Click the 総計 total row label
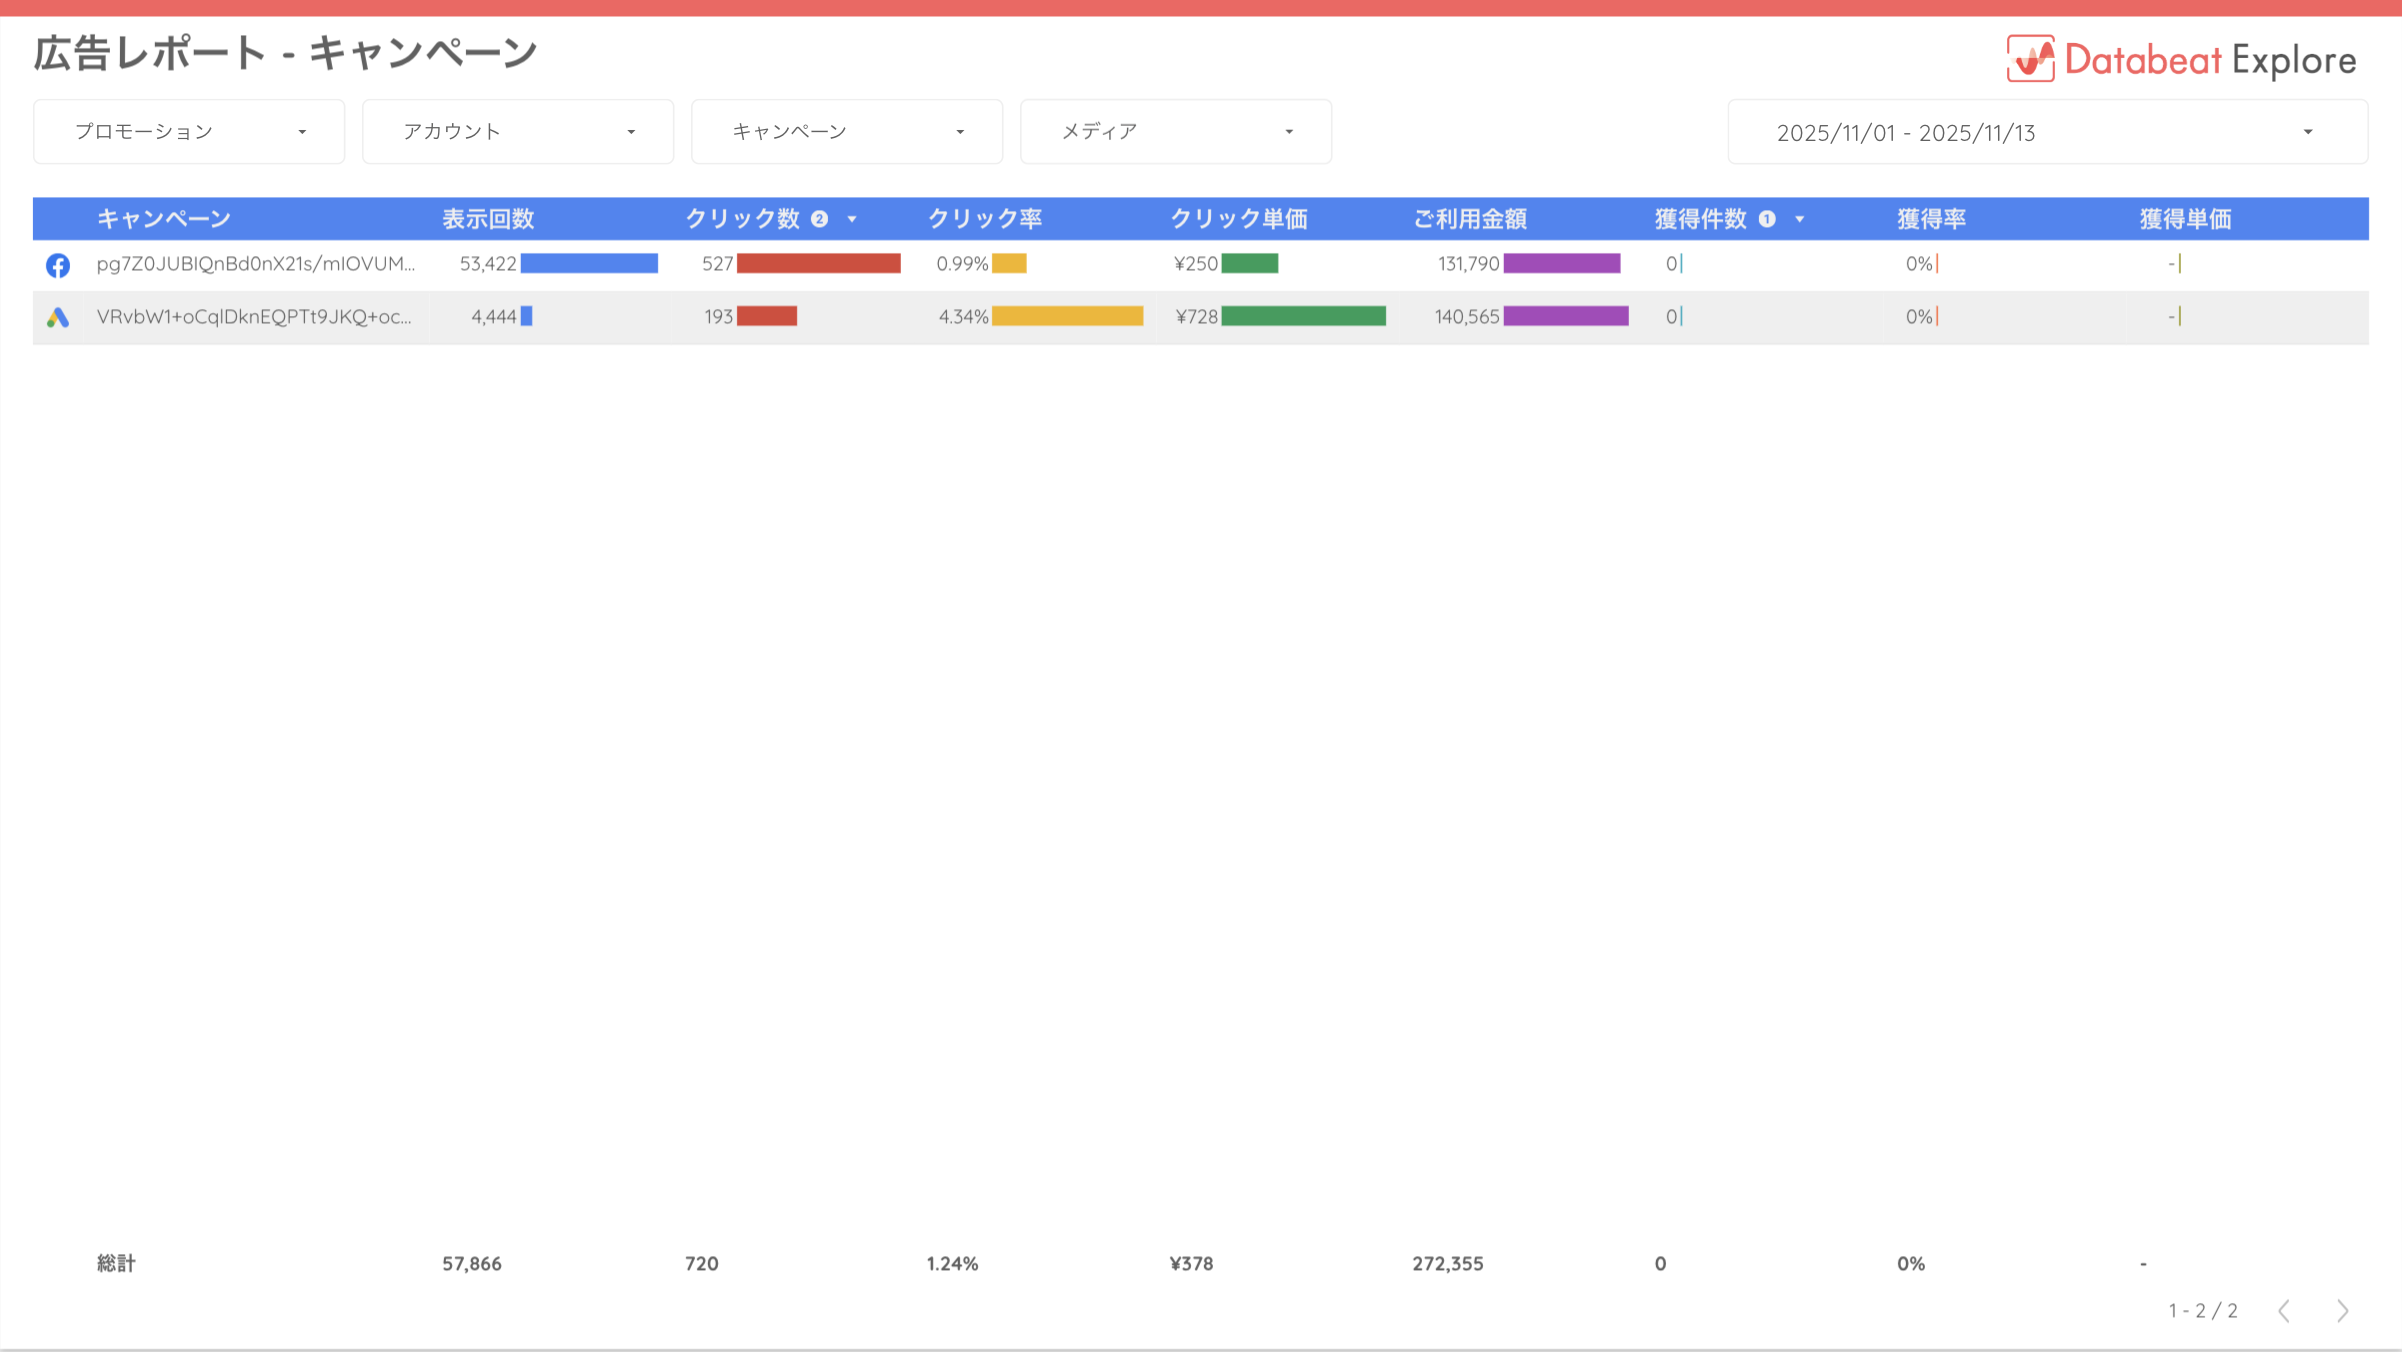Screen dimensions: 2402x1352 click(116, 1264)
